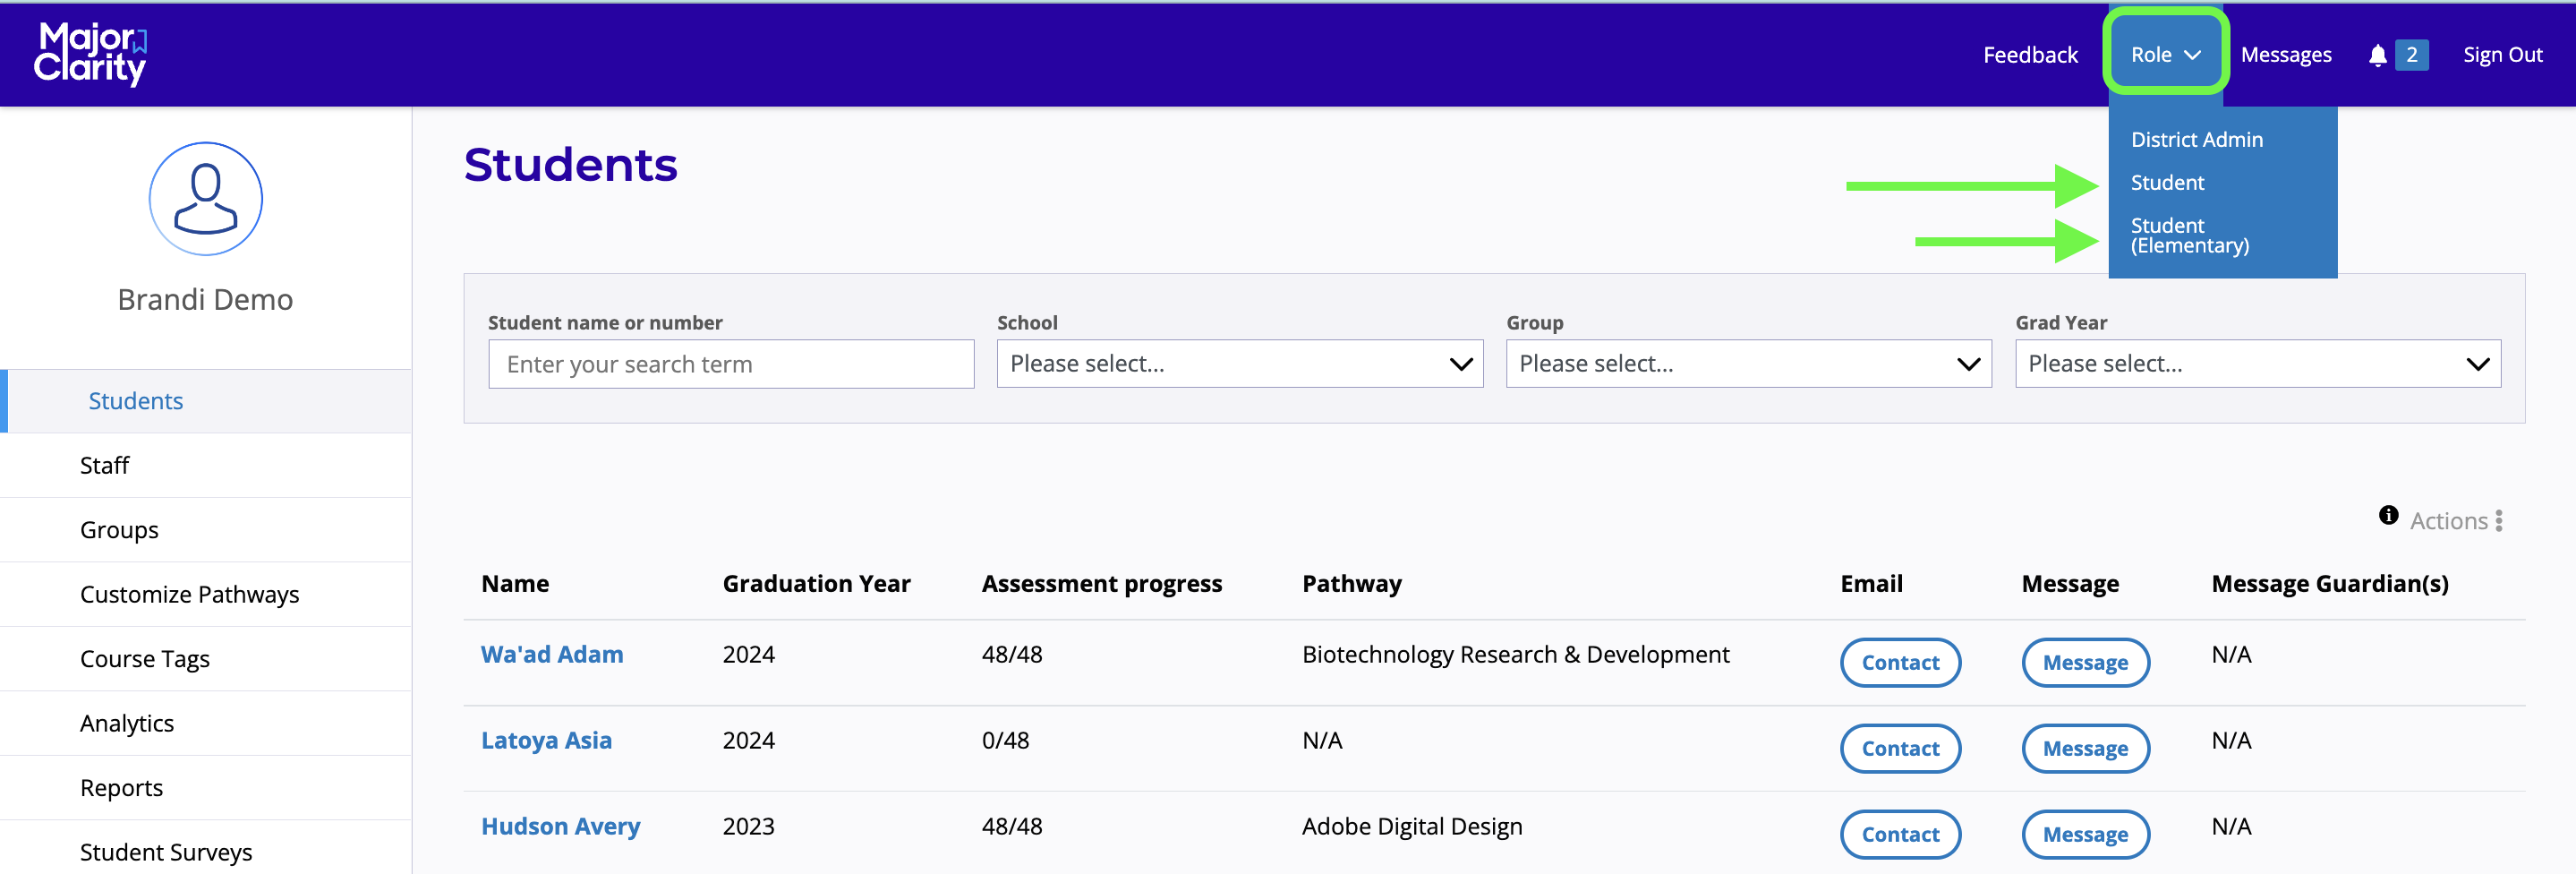Click Contact button for Wa'ad Adam

1899,662
